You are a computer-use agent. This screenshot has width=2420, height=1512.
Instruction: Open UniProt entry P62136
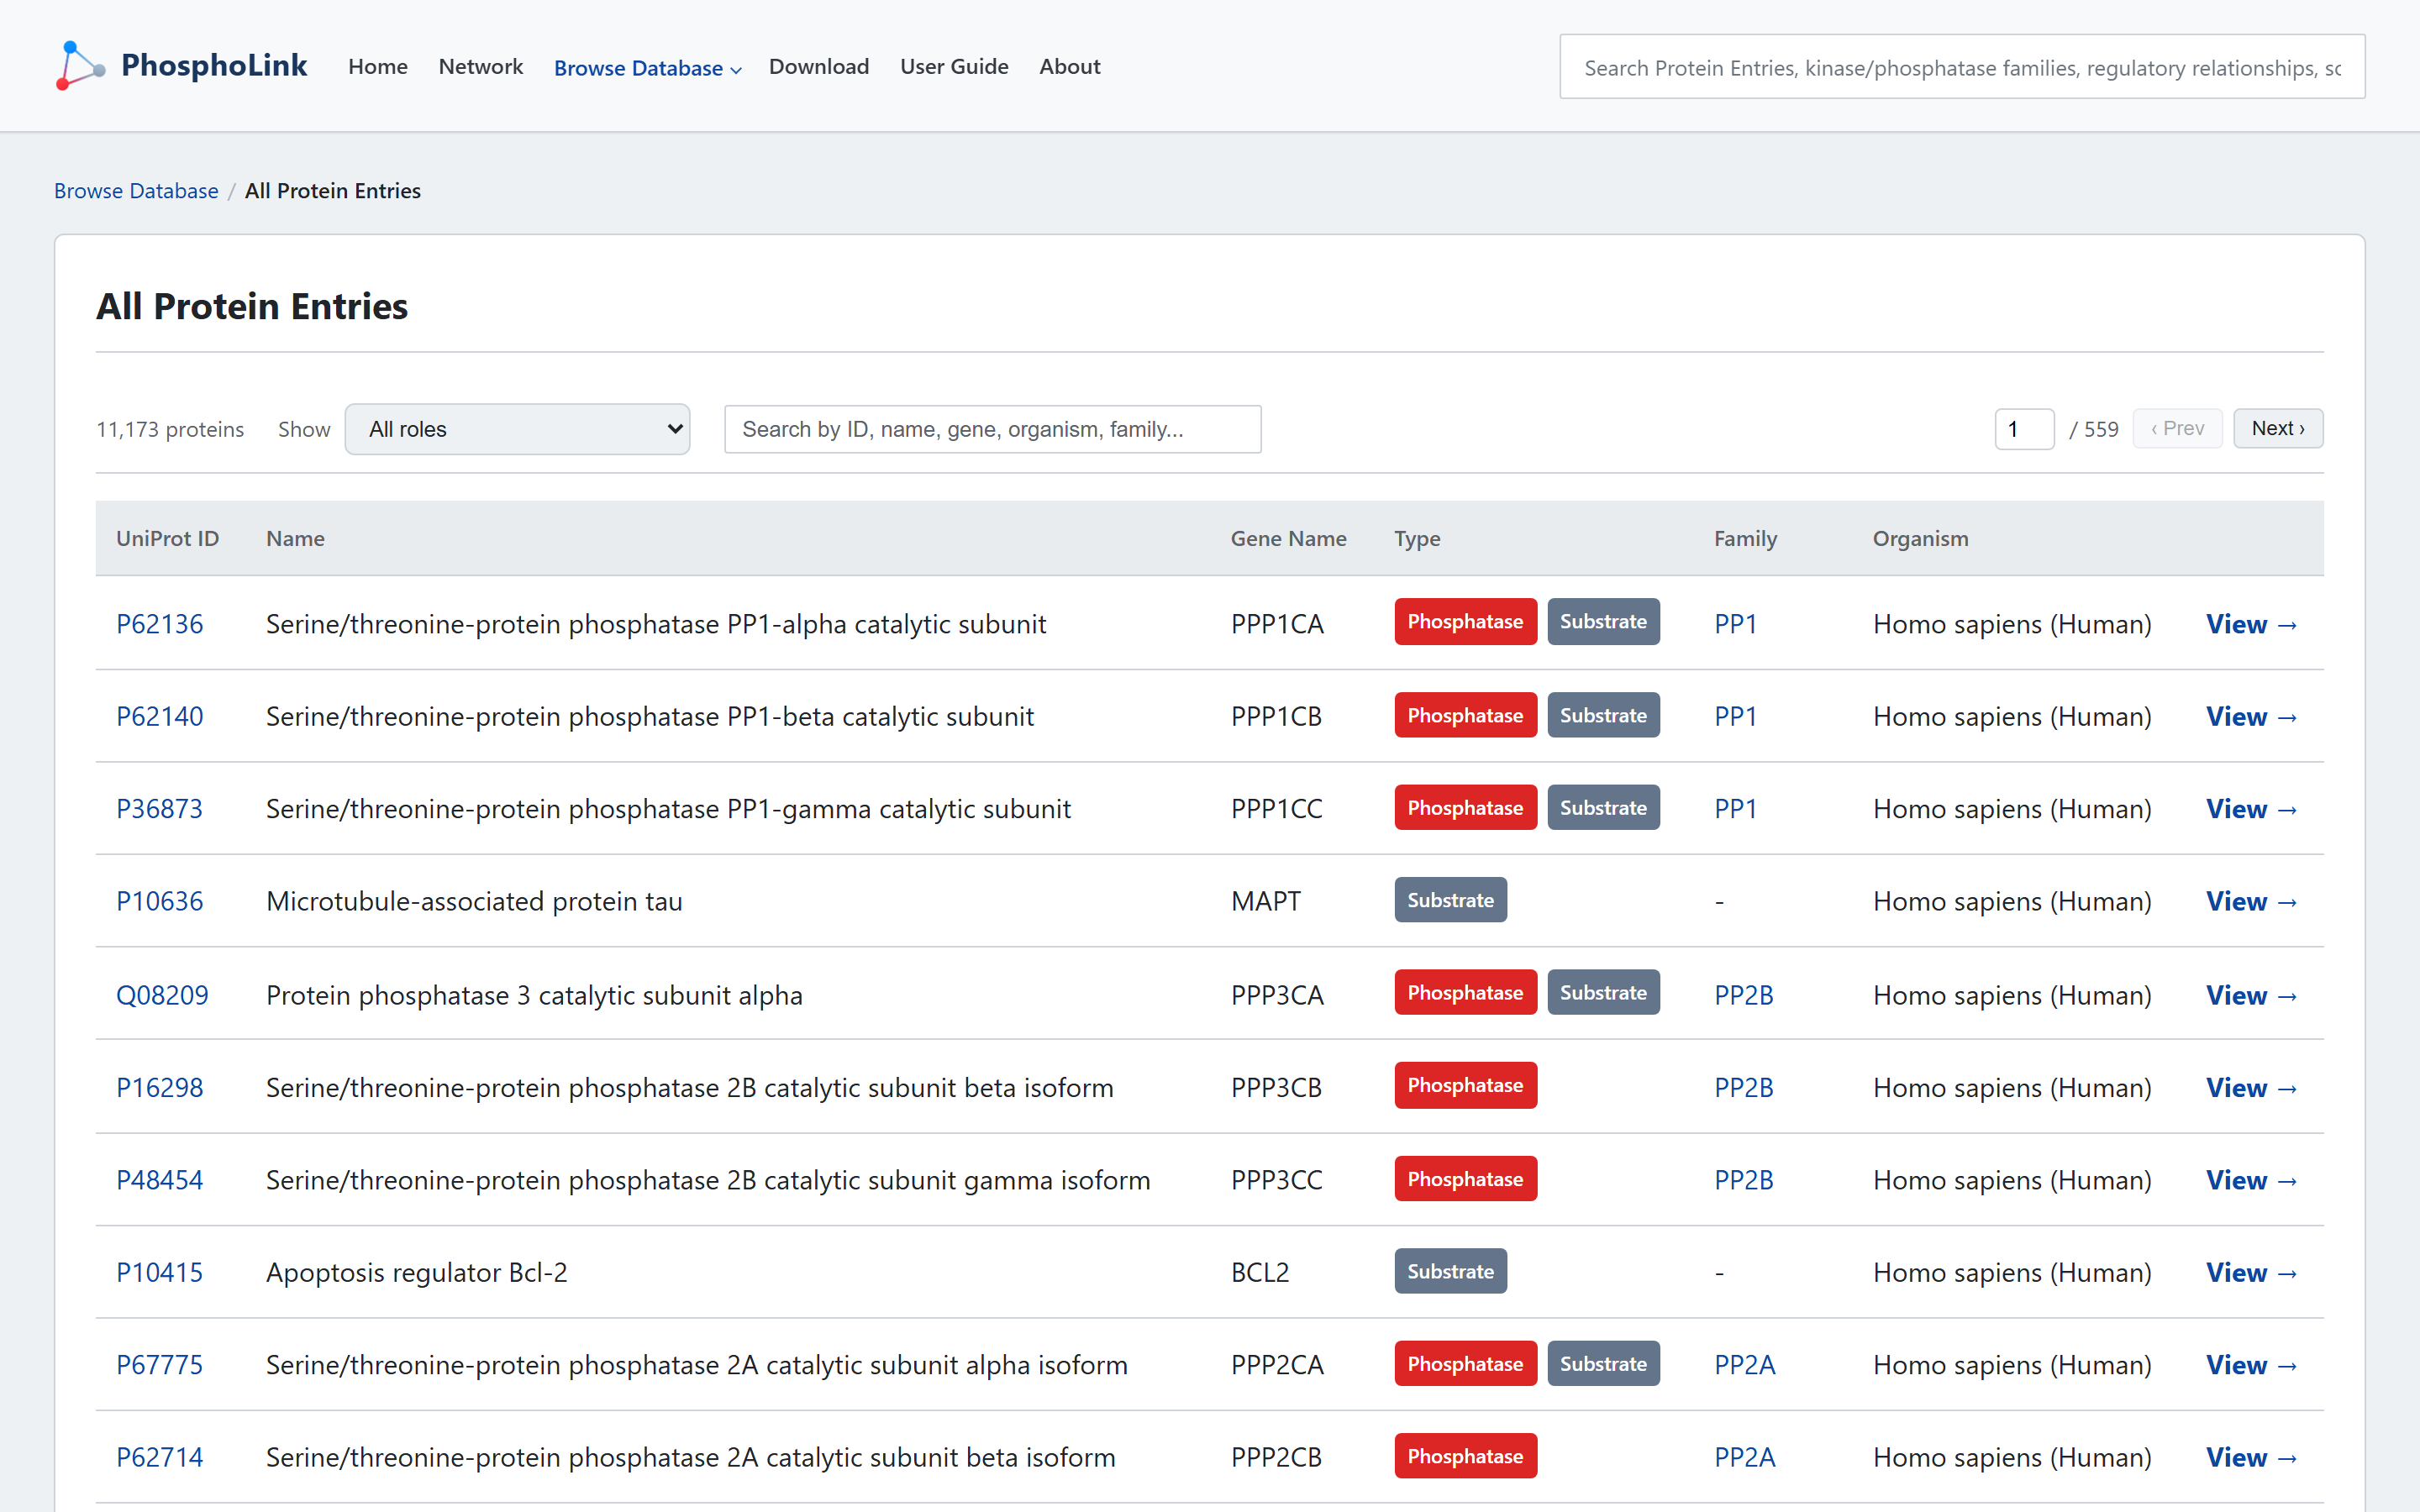pyautogui.click(x=160, y=624)
